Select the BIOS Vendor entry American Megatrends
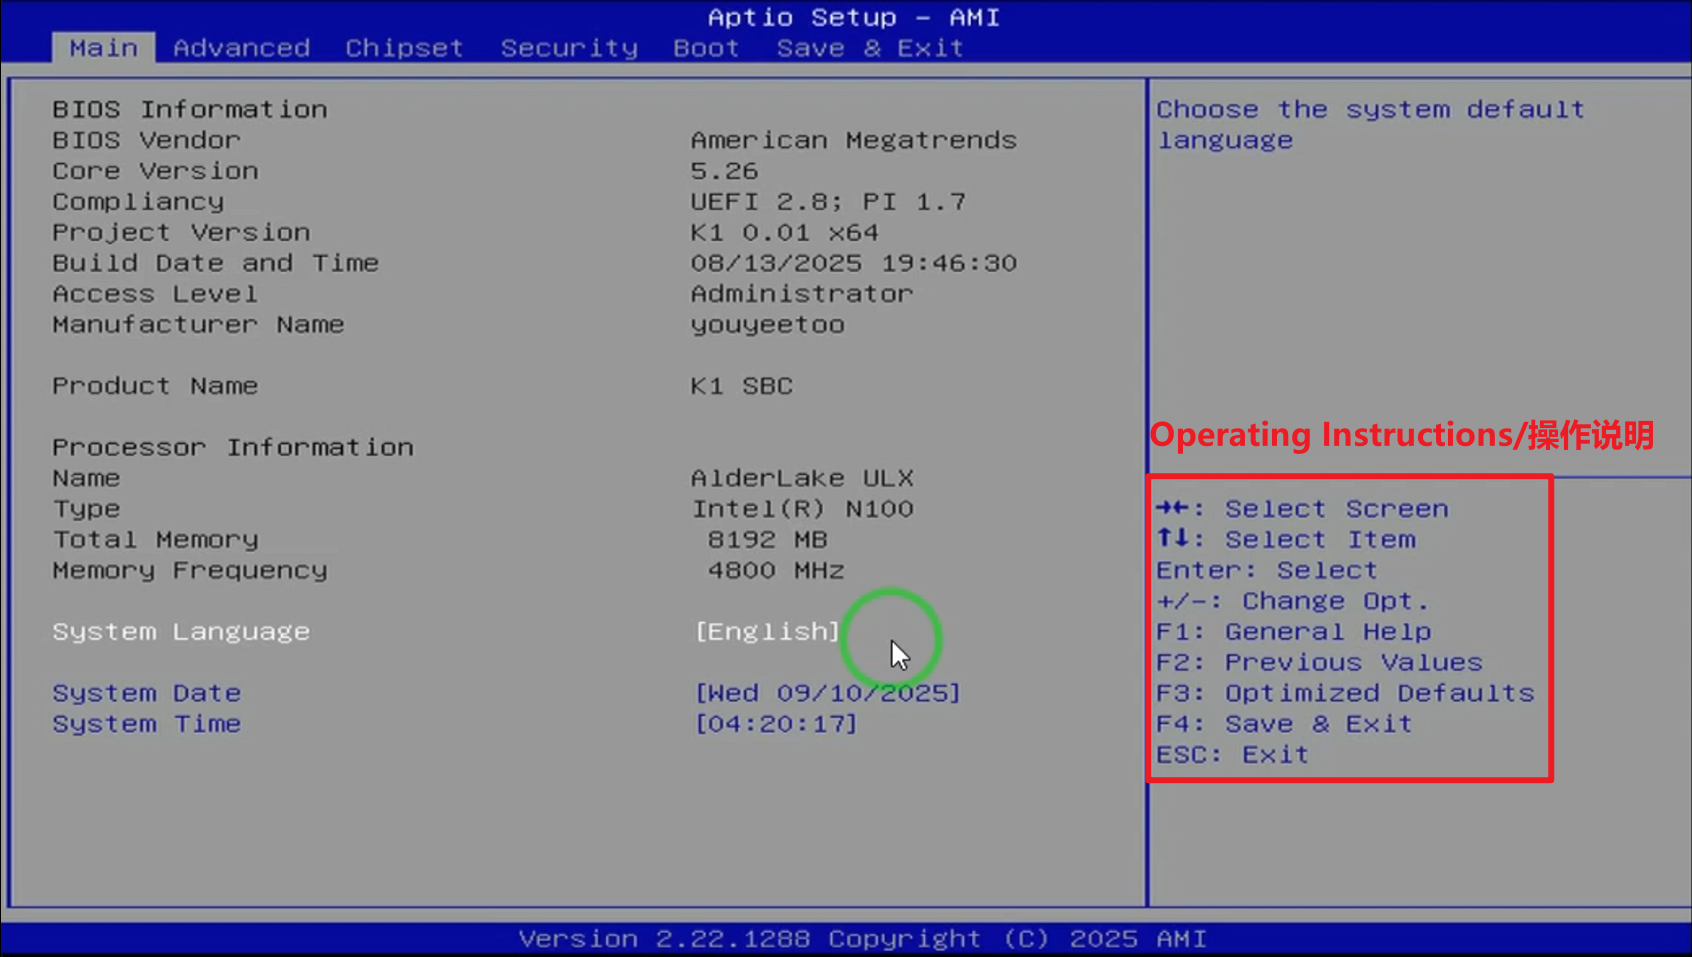 (852, 139)
